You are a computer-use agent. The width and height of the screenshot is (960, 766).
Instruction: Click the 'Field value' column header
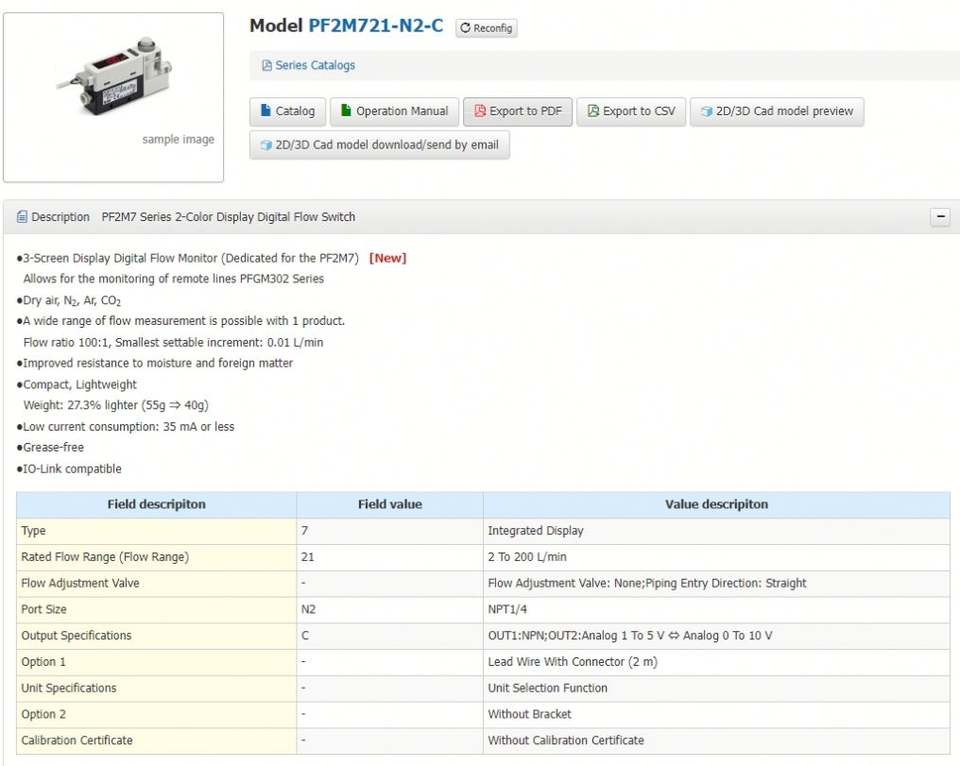point(390,505)
